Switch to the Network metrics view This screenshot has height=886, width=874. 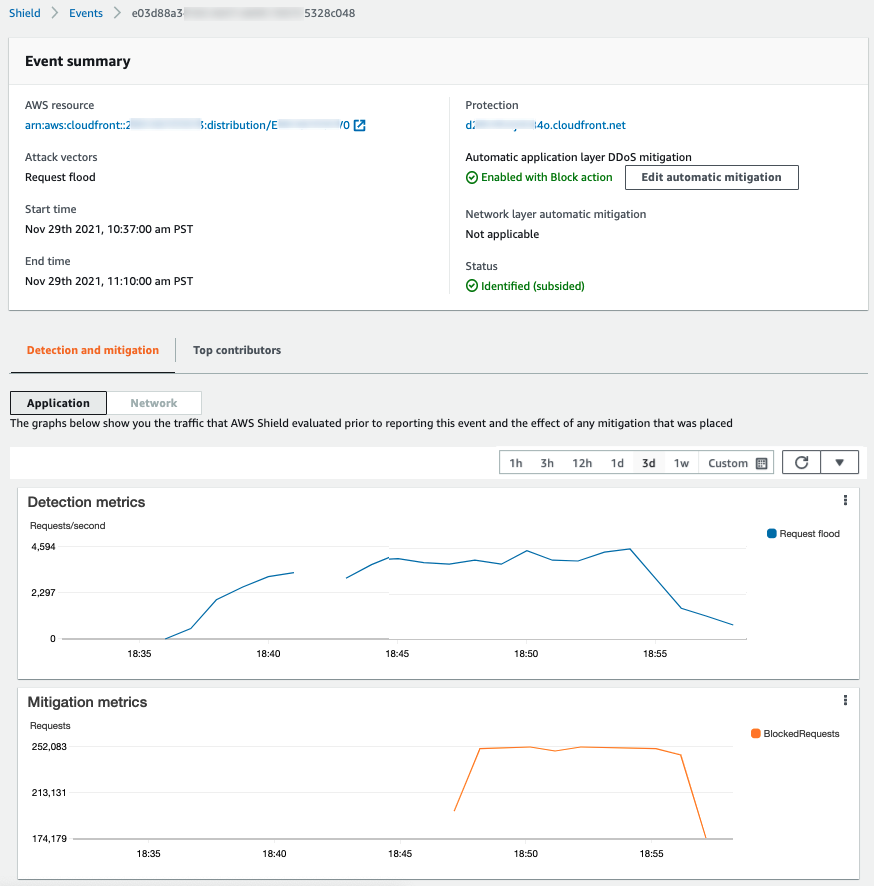[154, 402]
